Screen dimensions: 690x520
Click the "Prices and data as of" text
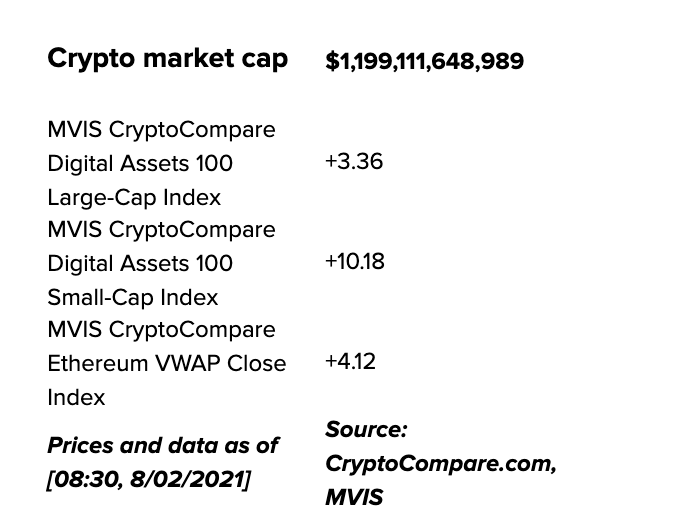coord(163,445)
